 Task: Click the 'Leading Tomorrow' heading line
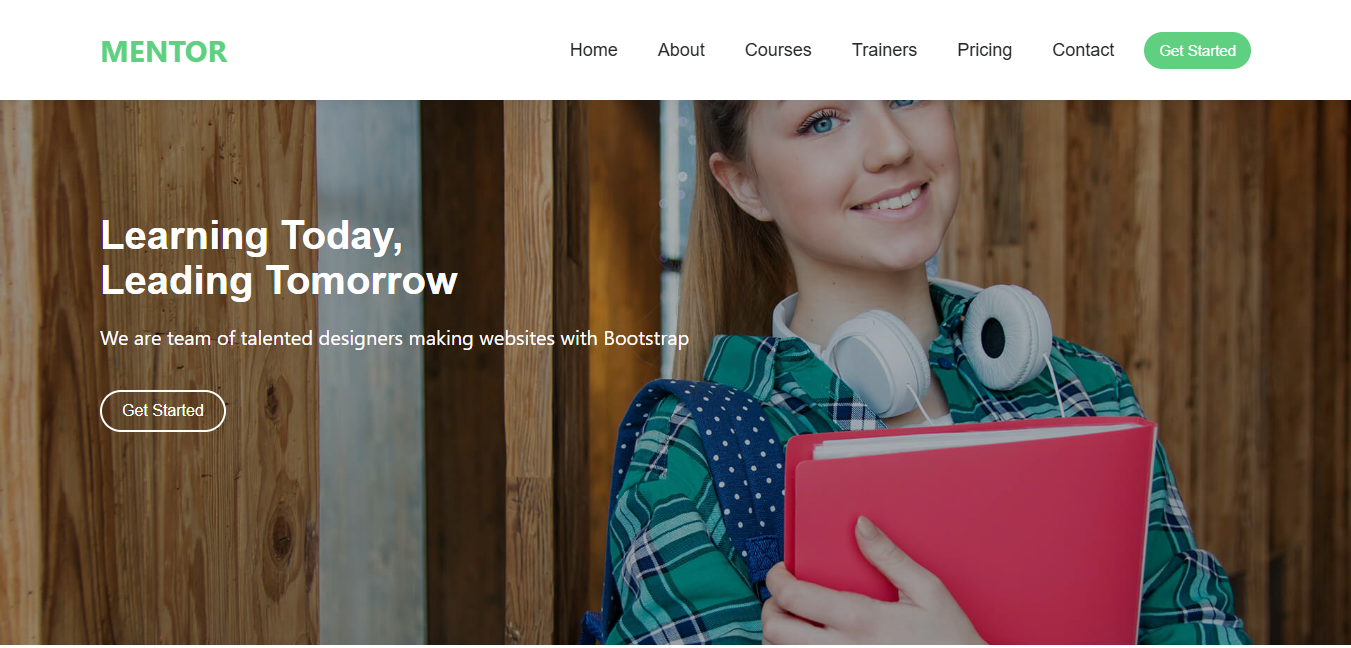[x=279, y=281]
